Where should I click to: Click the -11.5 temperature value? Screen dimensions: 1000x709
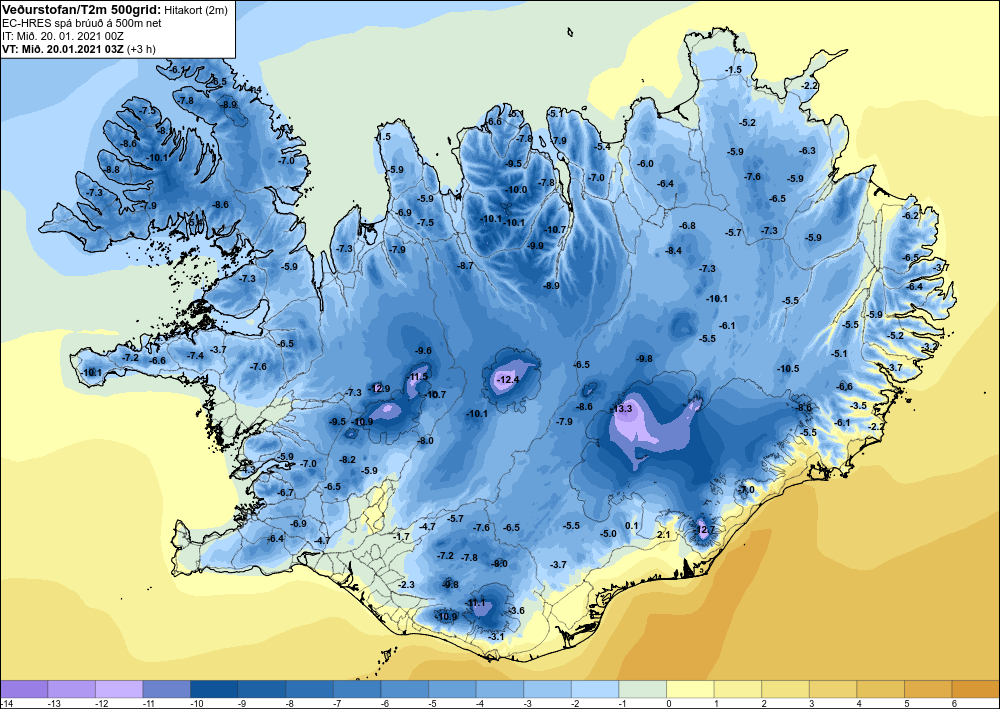pos(418,377)
